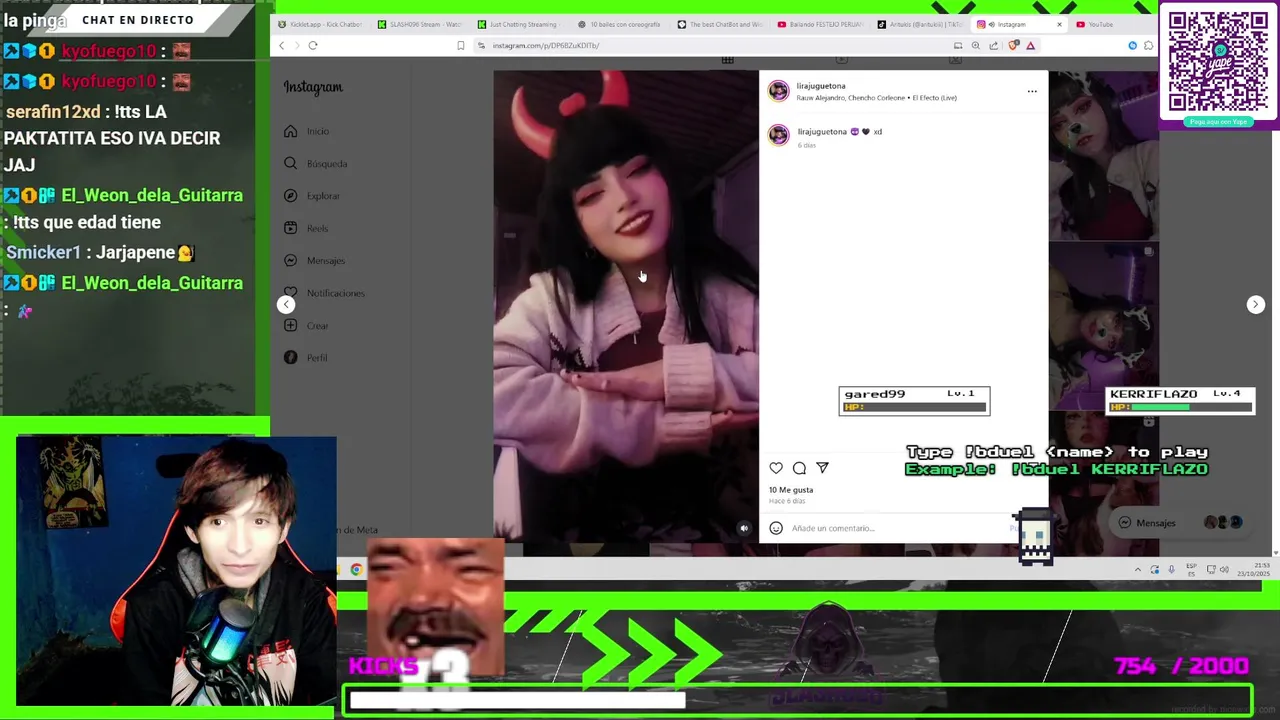Go to the previous post arrow
The width and height of the screenshot is (1280, 720).
click(x=286, y=304)
